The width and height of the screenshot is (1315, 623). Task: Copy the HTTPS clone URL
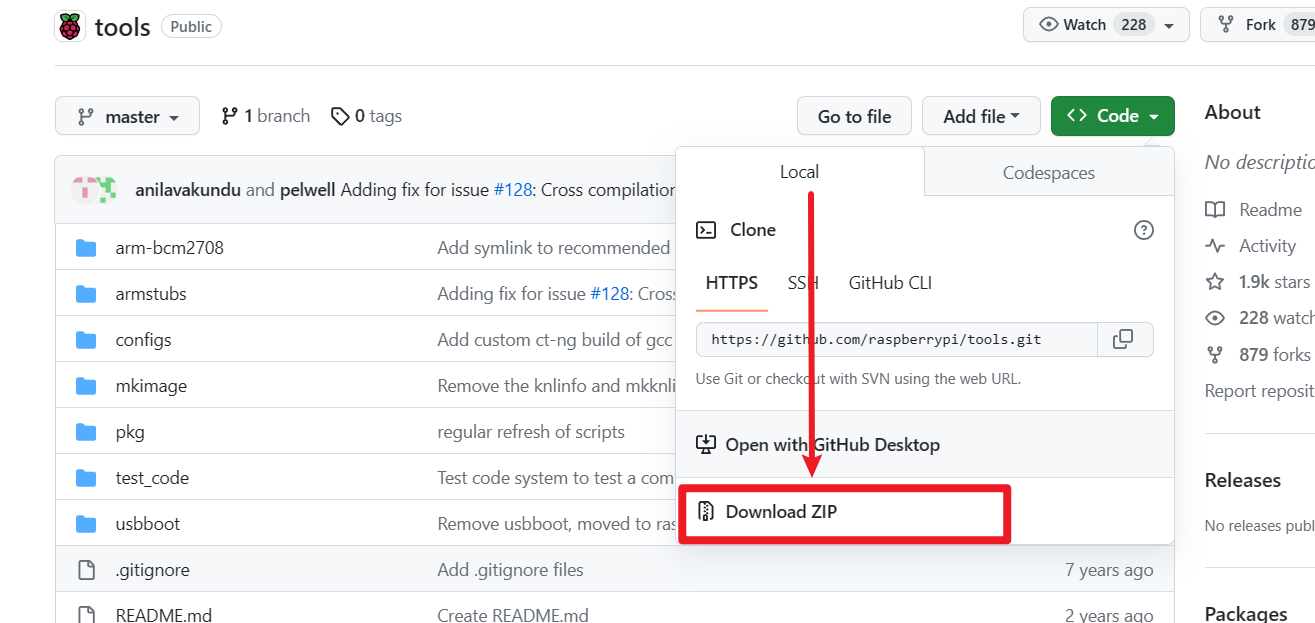(x=1124, y=339)
